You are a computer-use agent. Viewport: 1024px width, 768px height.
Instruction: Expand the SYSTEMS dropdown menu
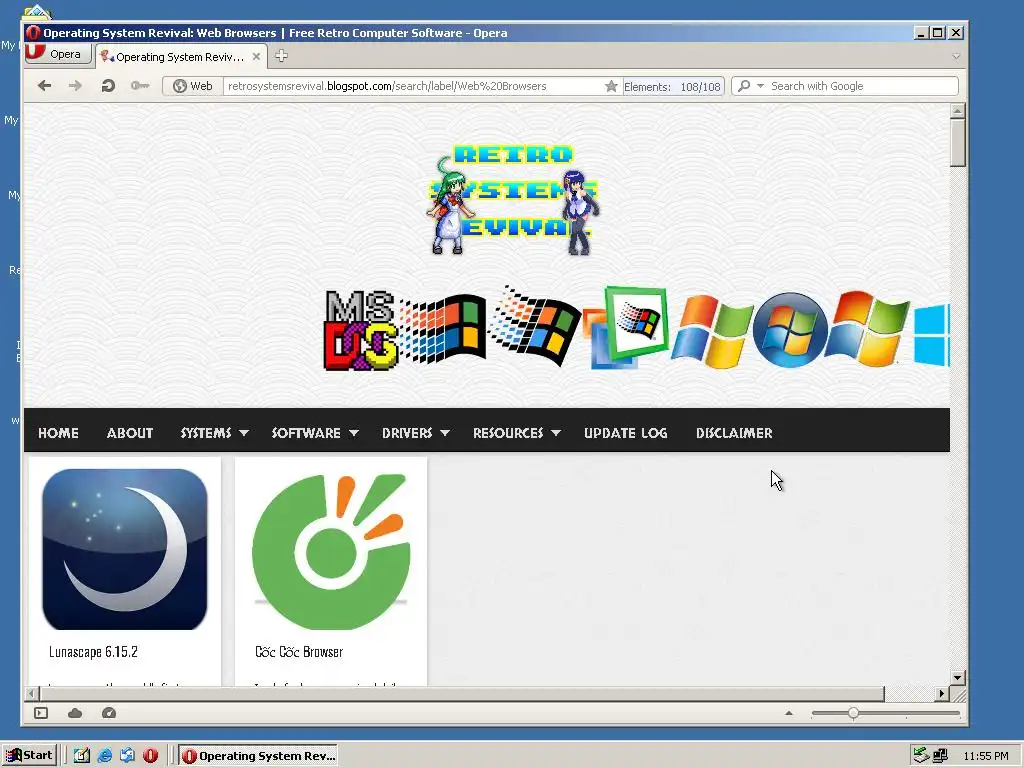point(214,433)
